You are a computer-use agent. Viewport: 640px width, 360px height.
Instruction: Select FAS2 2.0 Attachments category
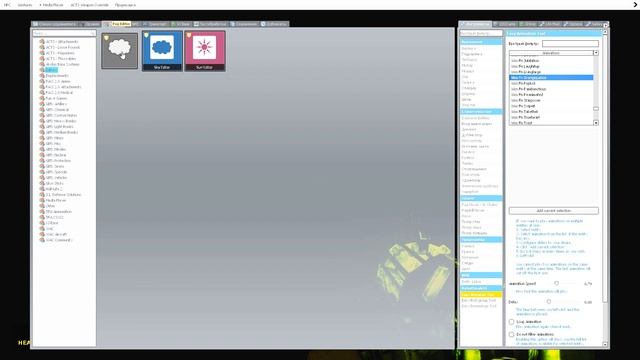coord(63,87)
